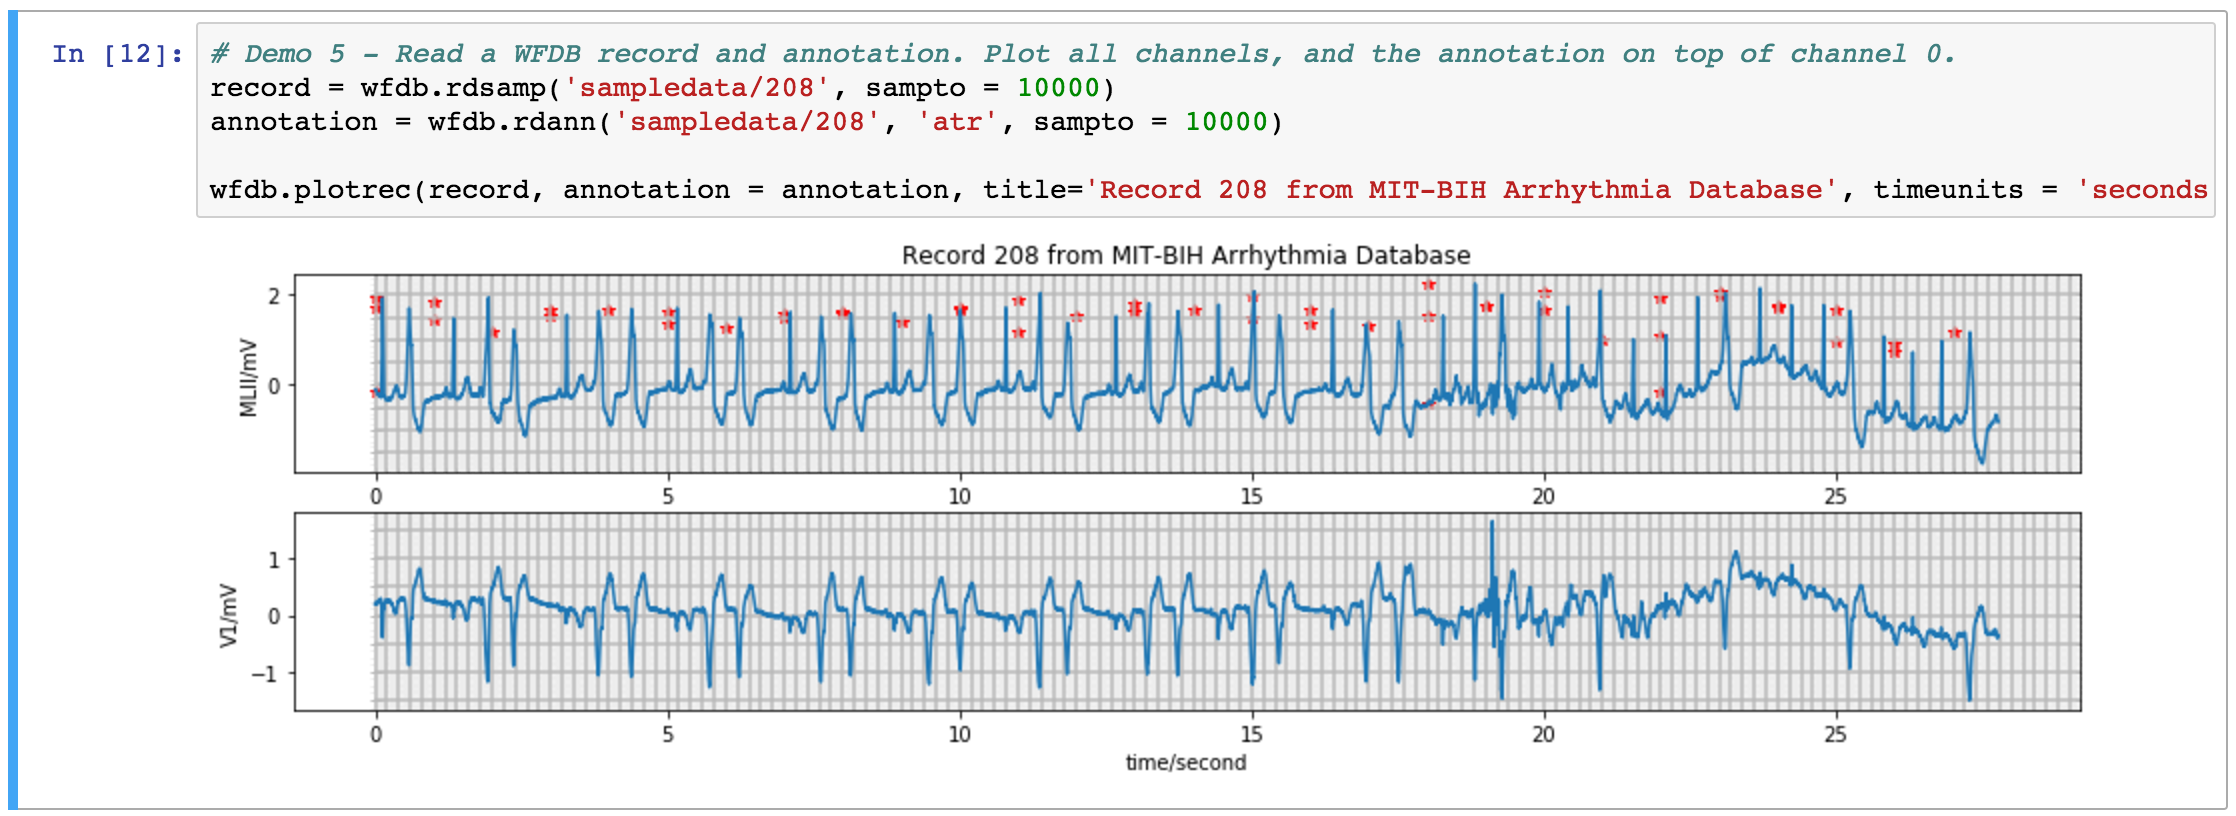This screenshot has width=2236, height=816.
Task: Click the 'Record 208 from MIT-BIH Arrhythmia Database' string
Action: click(1461, 190)
